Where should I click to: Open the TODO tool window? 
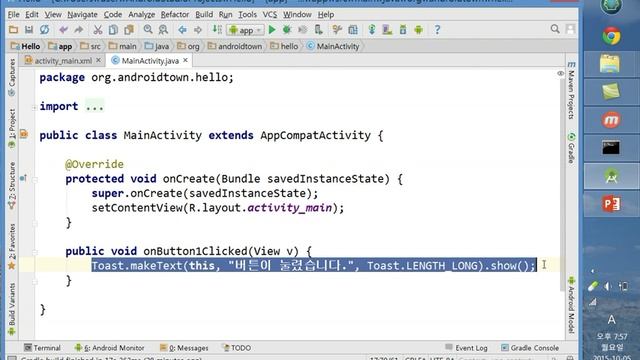click(x=237, y=348)
